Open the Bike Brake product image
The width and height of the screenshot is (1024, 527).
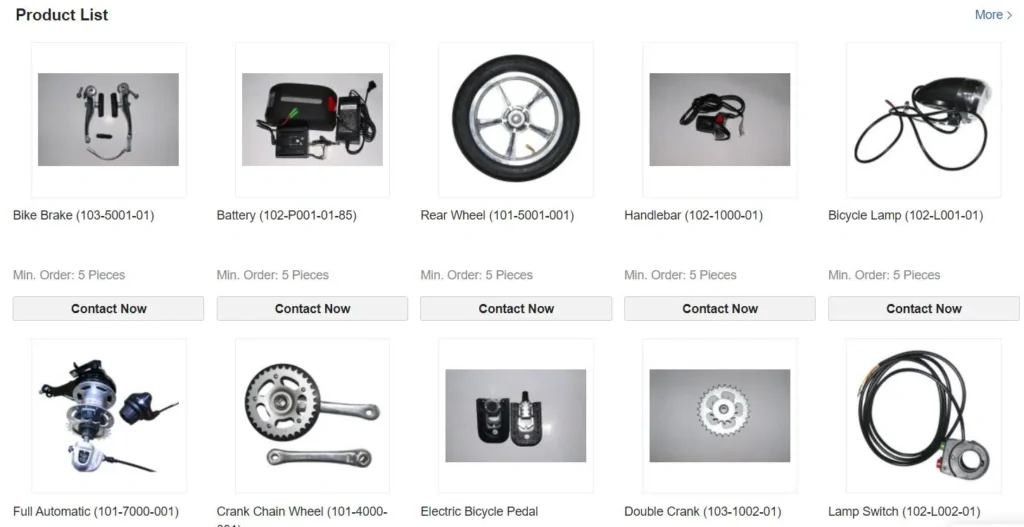pyautogui.click(x=108, y=120)
